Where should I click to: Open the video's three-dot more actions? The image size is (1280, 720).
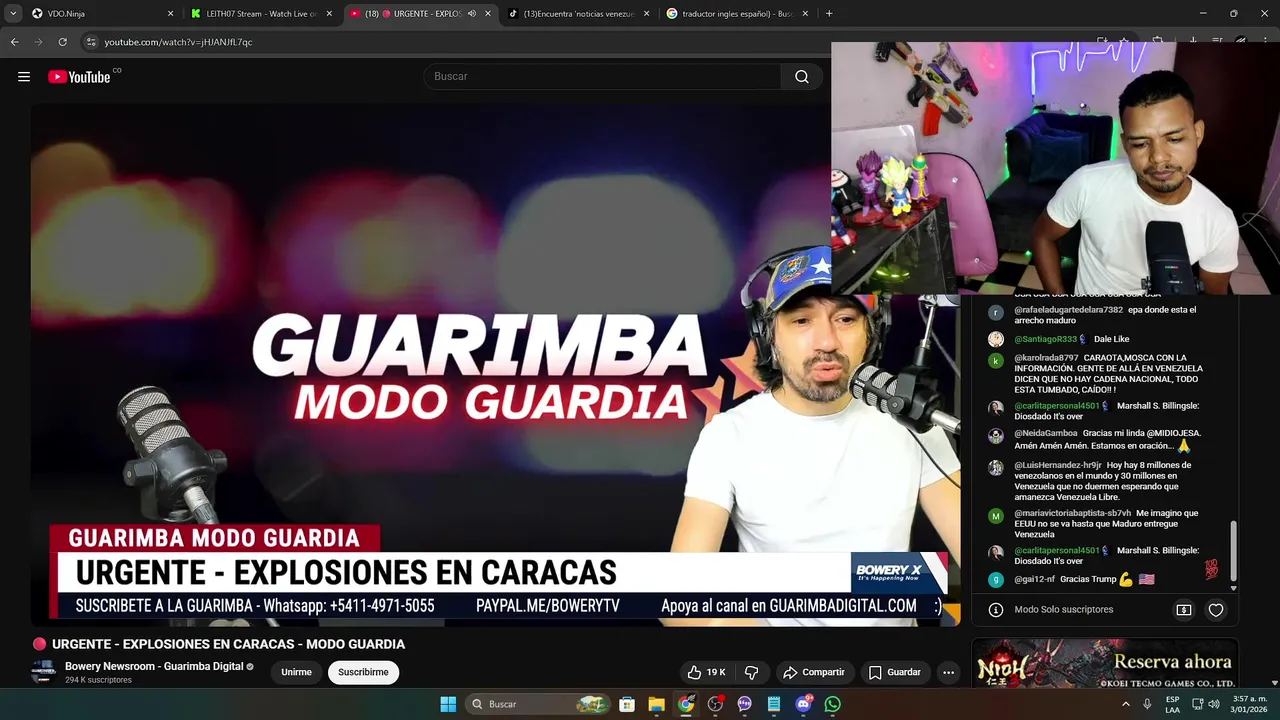pyautogui.click(x=948, y=672)
